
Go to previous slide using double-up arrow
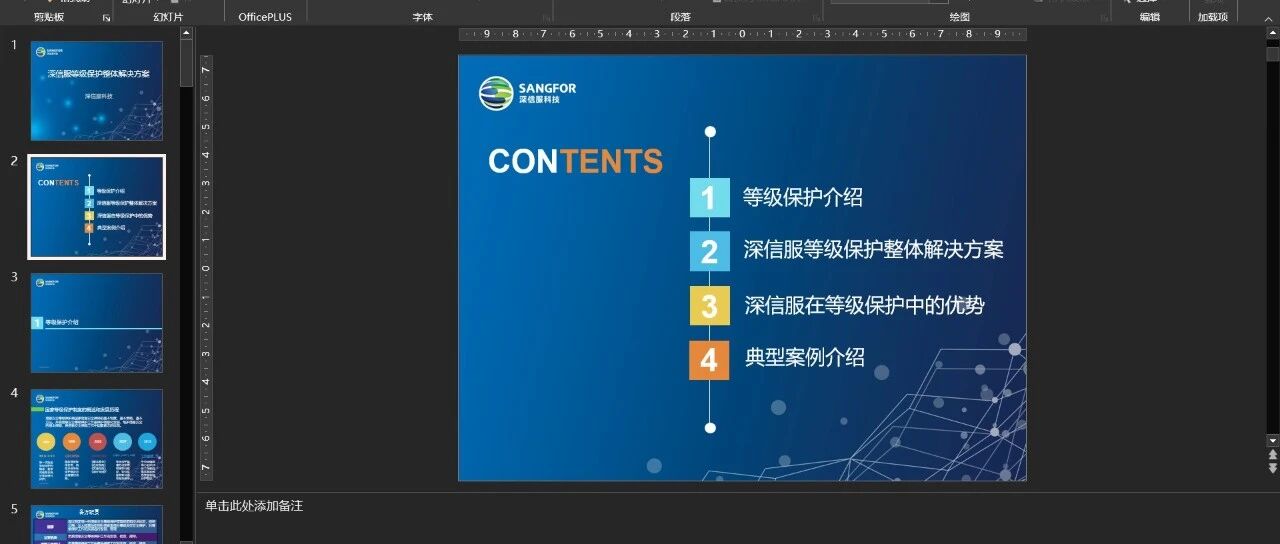pos(1272,455)
